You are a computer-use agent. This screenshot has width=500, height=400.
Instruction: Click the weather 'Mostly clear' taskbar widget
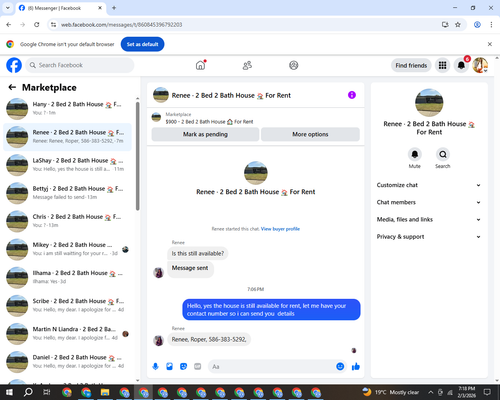[391, 392]
